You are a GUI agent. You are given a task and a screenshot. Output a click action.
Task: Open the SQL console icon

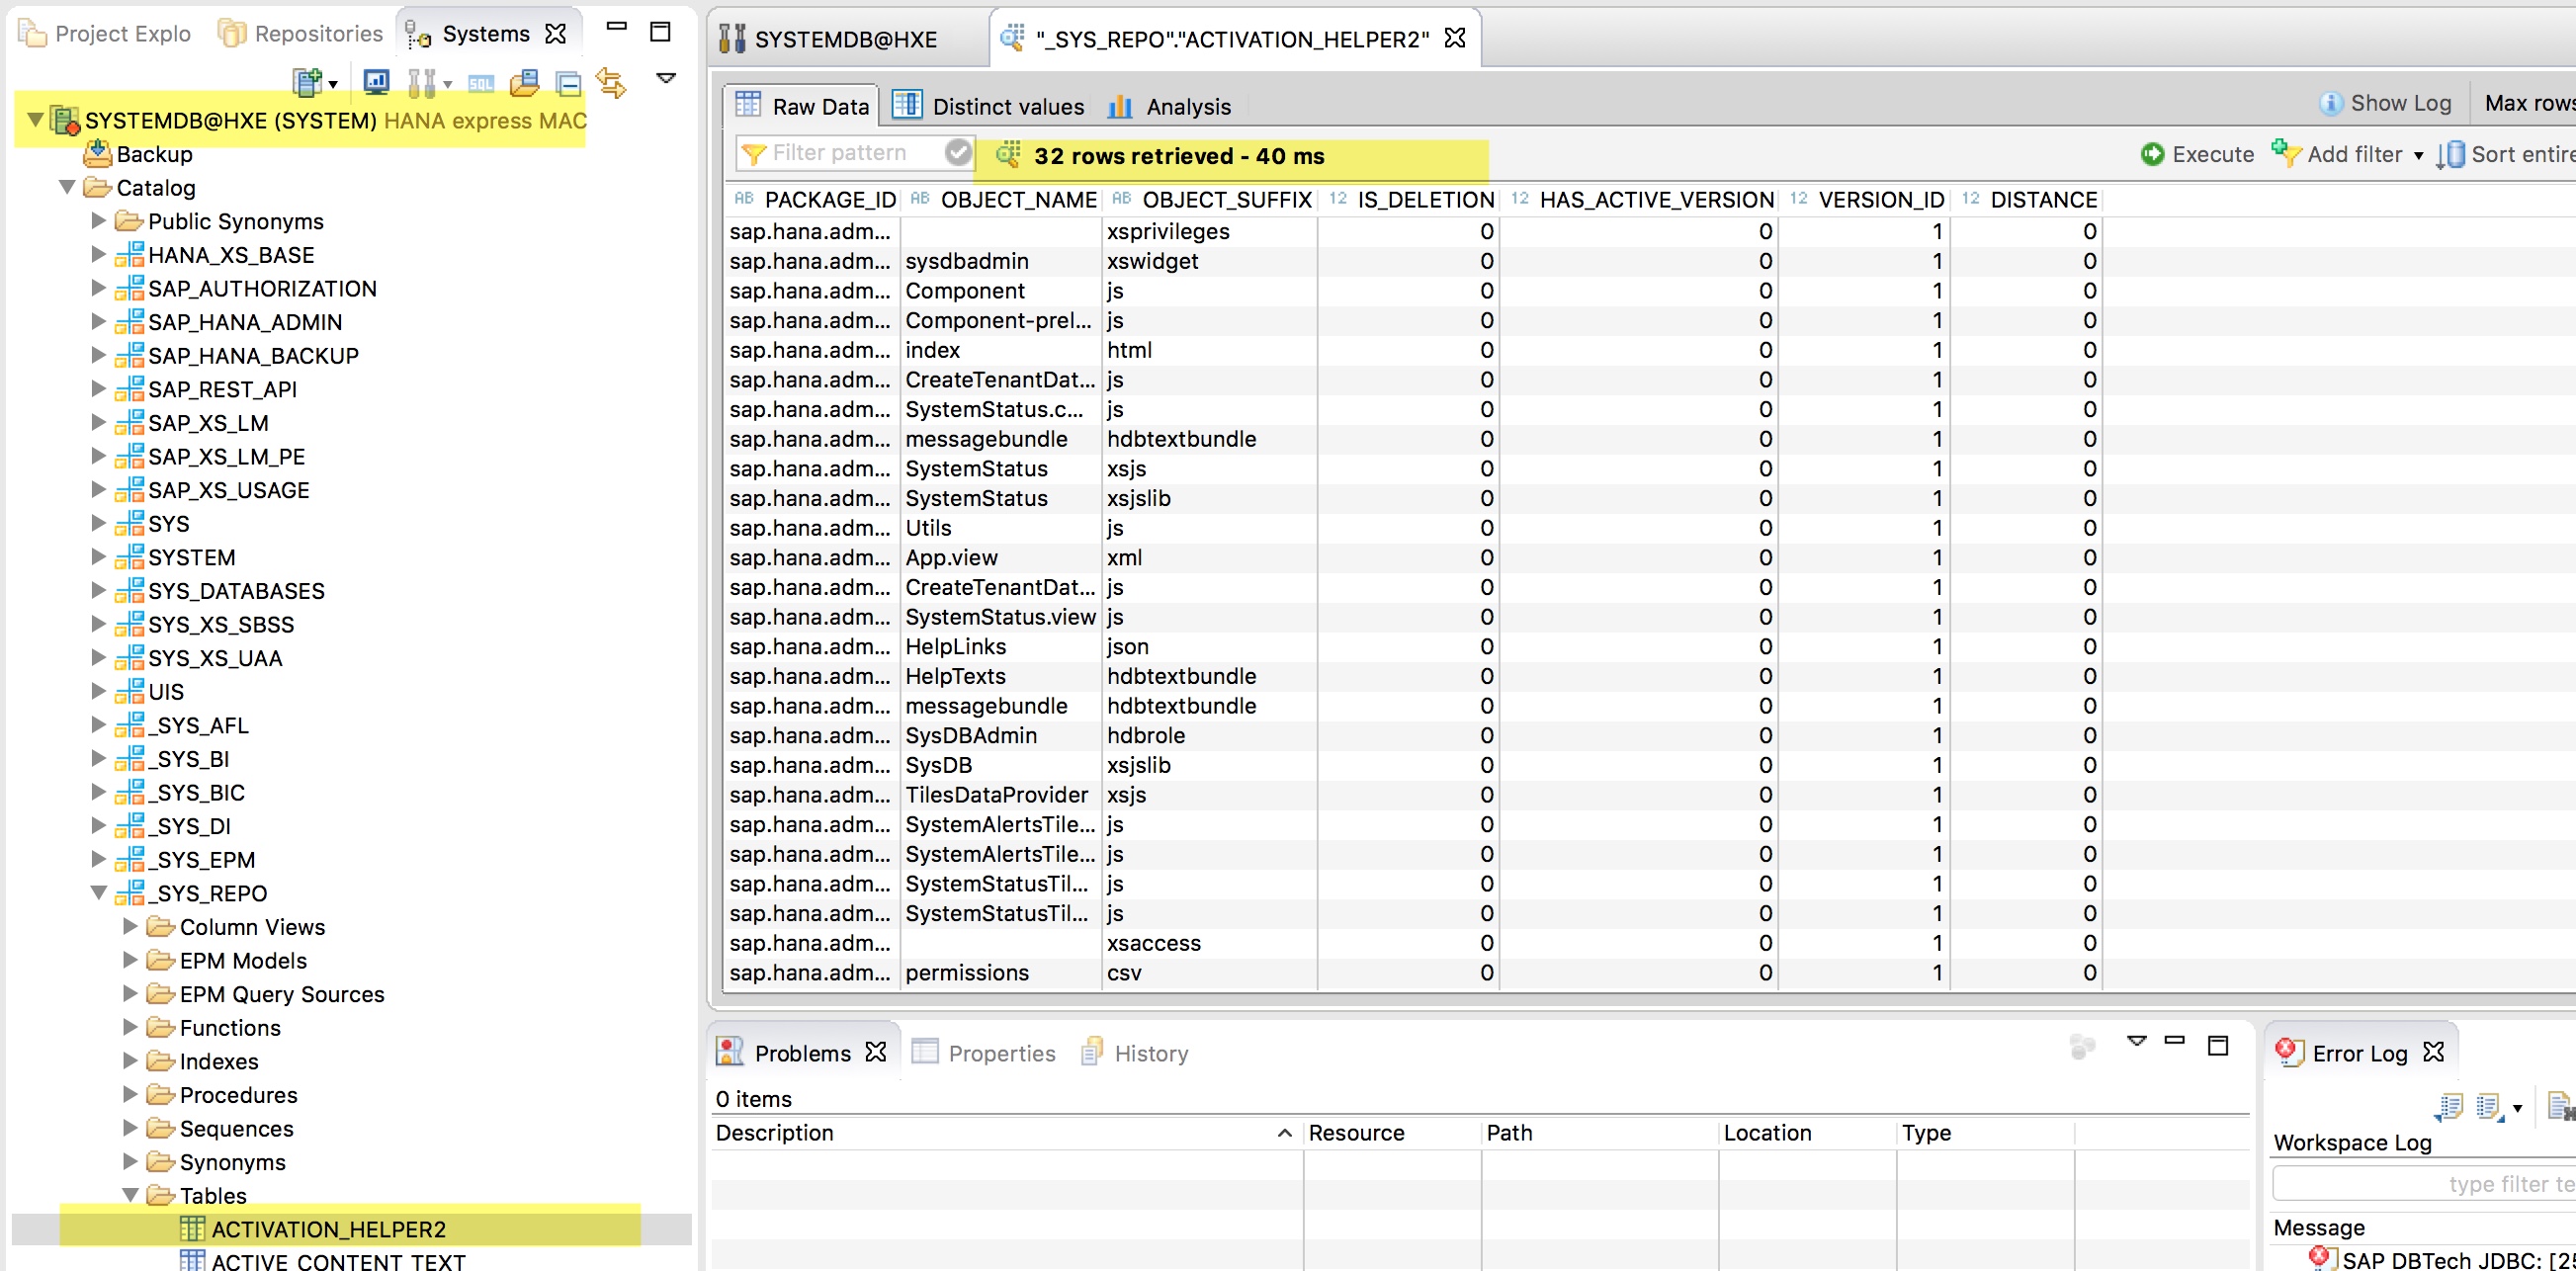click(x=480, y=83)
